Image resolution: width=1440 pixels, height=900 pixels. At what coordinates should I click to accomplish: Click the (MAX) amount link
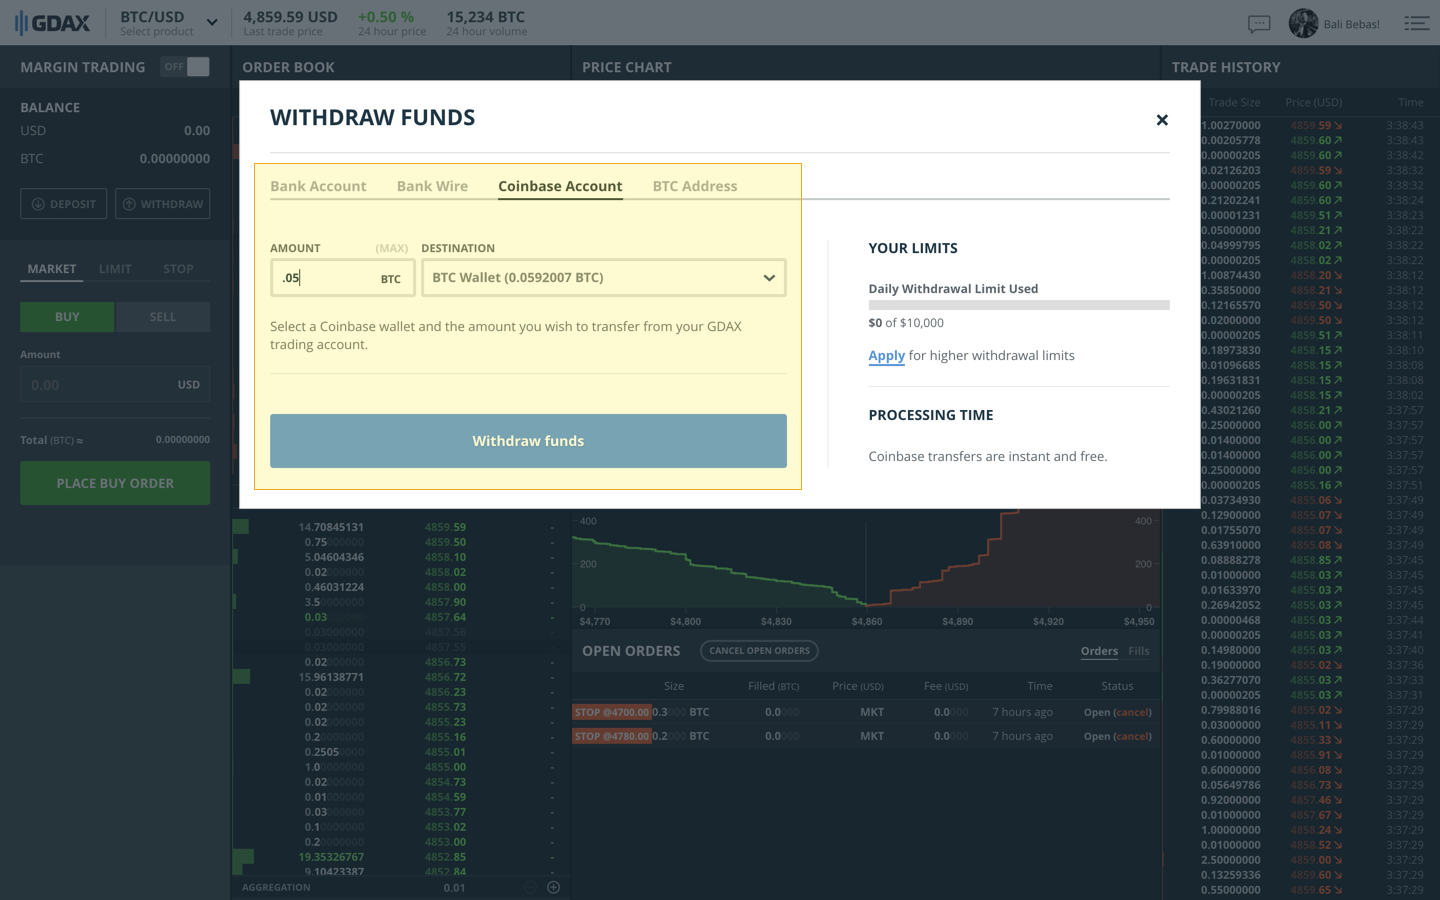[x=392, y=248]
